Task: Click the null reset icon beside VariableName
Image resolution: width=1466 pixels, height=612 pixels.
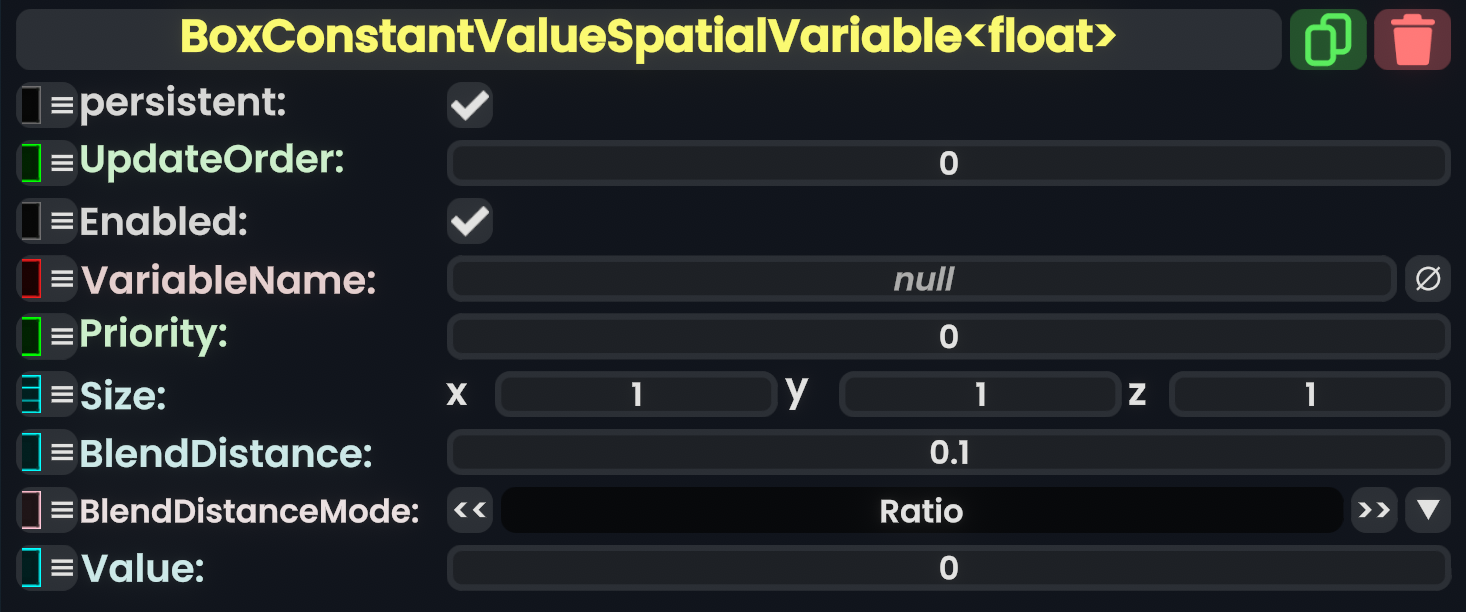Action: coord(1428,279)
